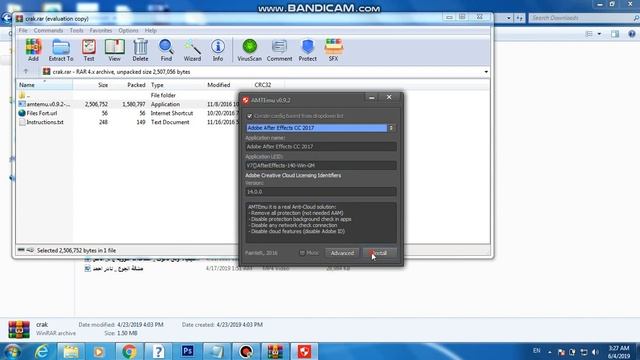Click the EN language indicator

click(536, 351)
